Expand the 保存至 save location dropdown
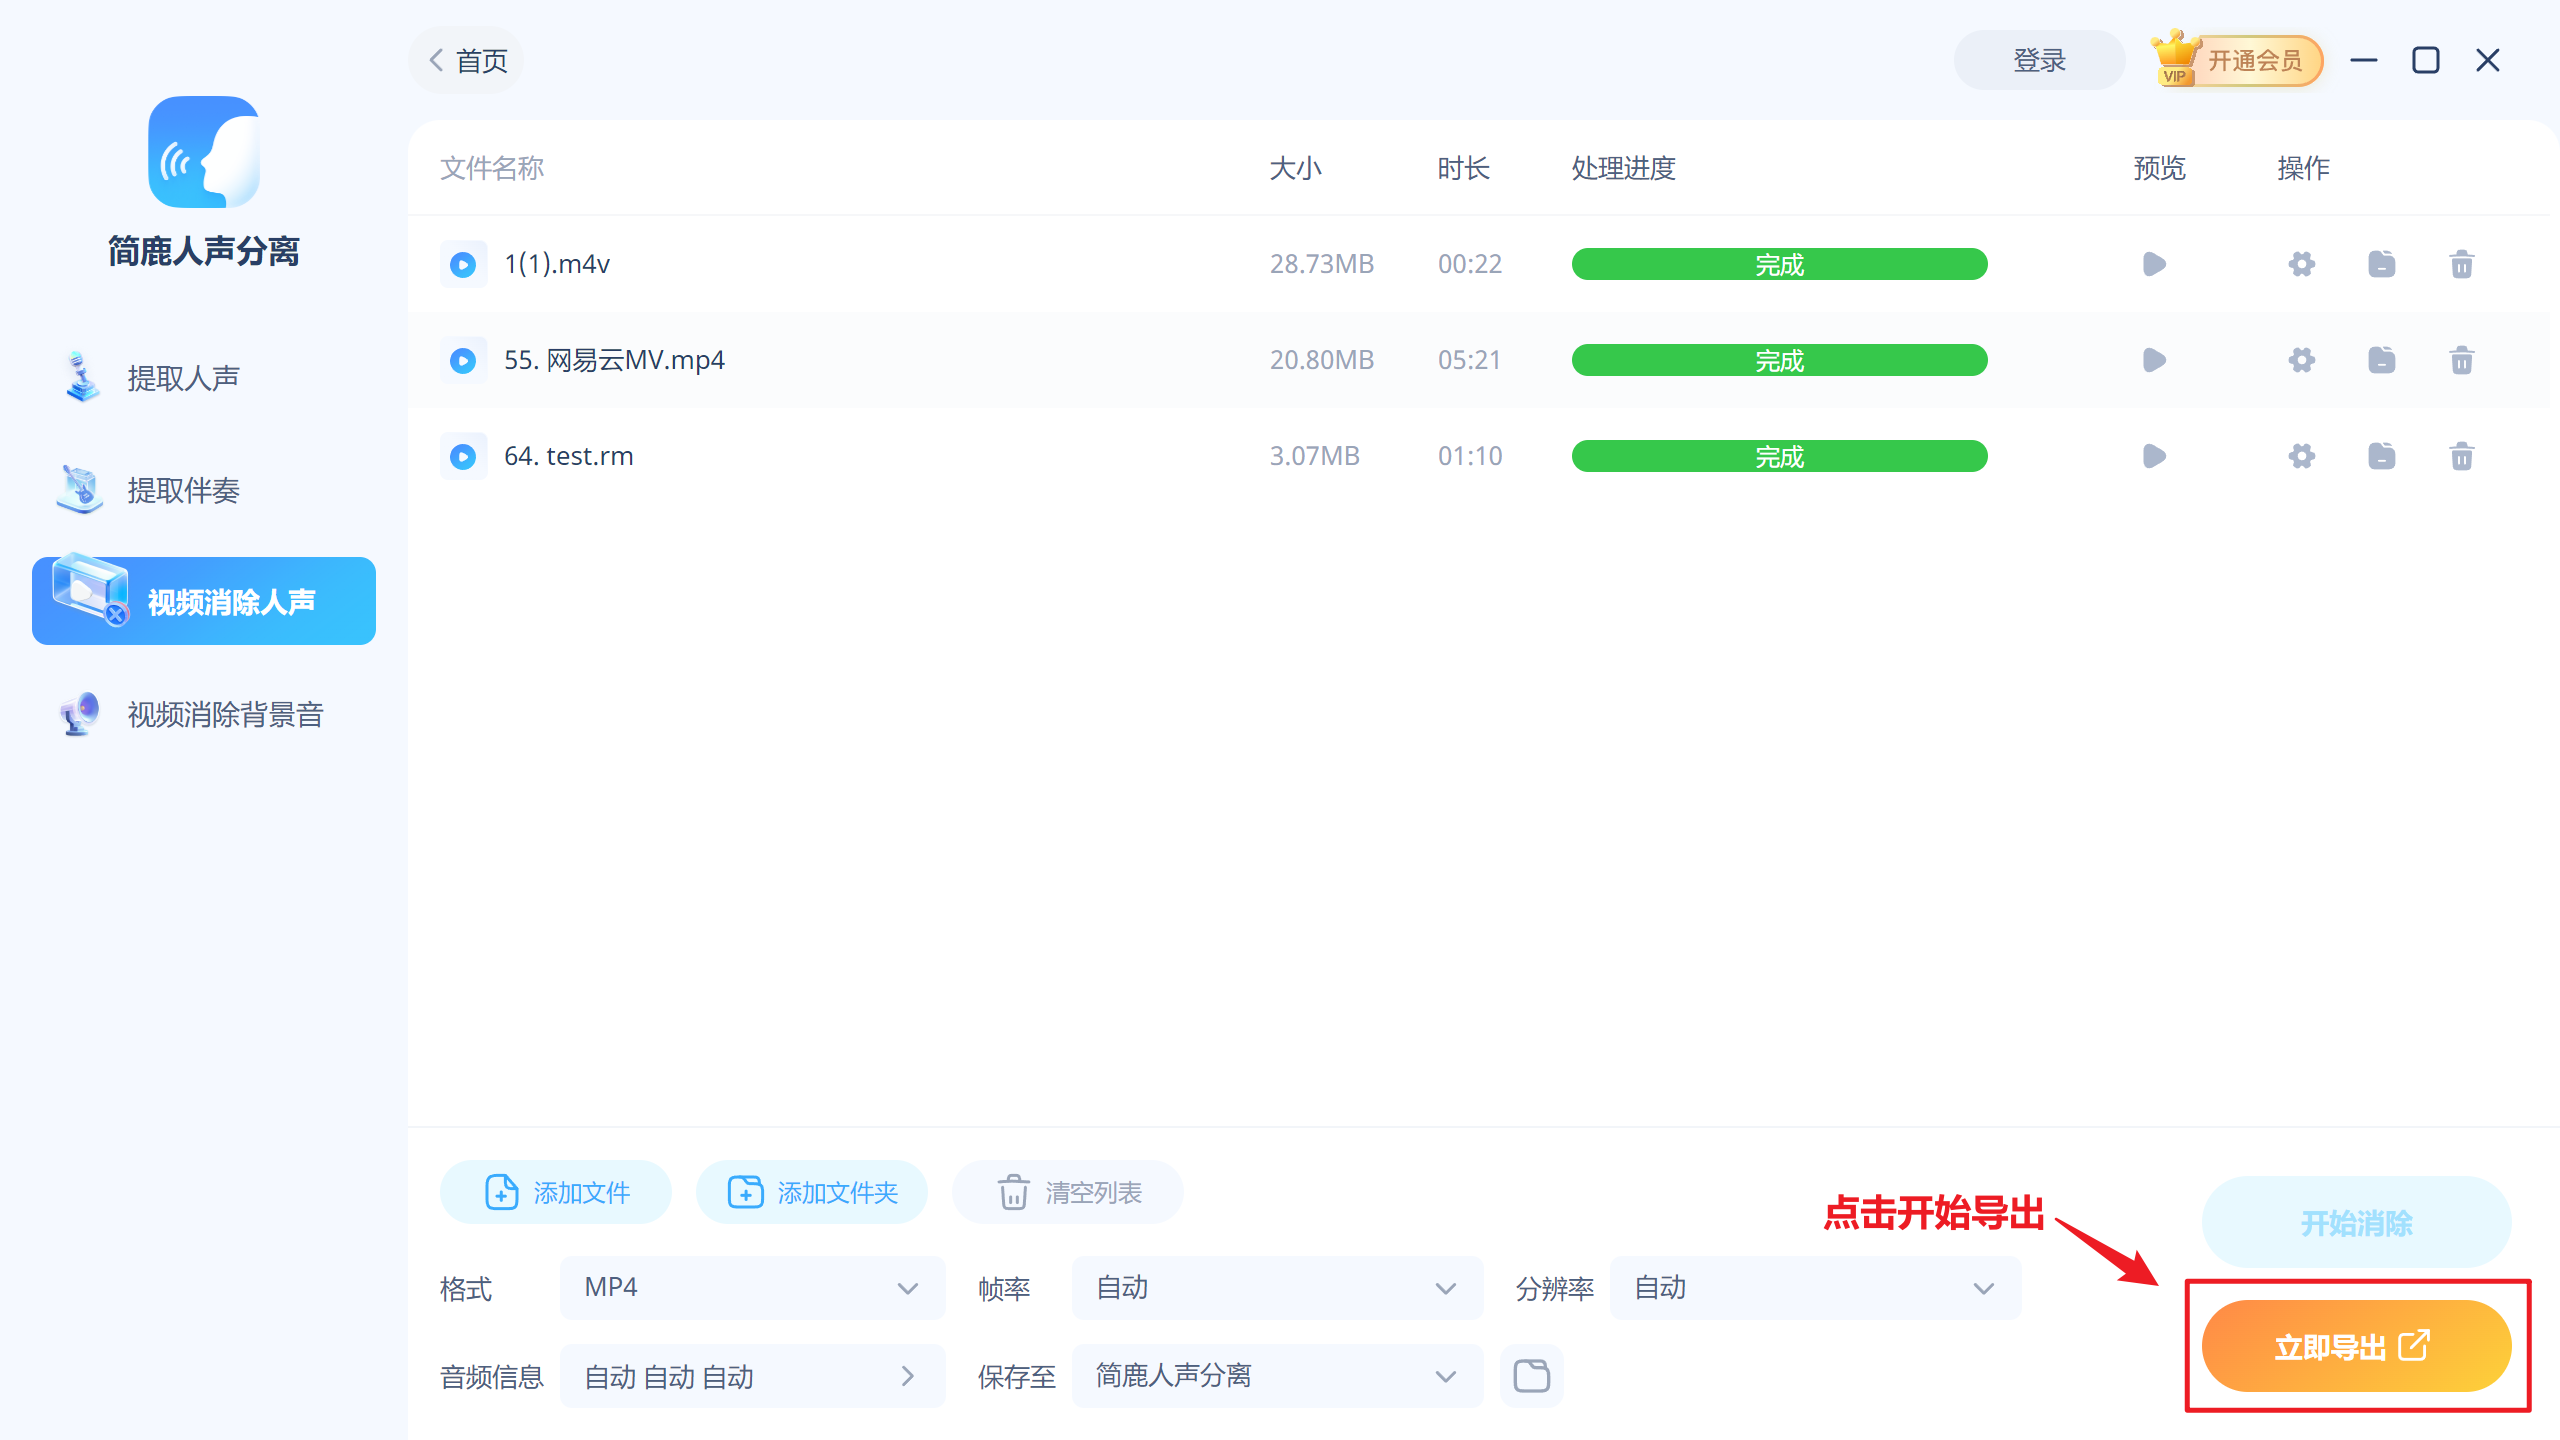This screenshot has width=2560, height=1440. point(1277,1376)
